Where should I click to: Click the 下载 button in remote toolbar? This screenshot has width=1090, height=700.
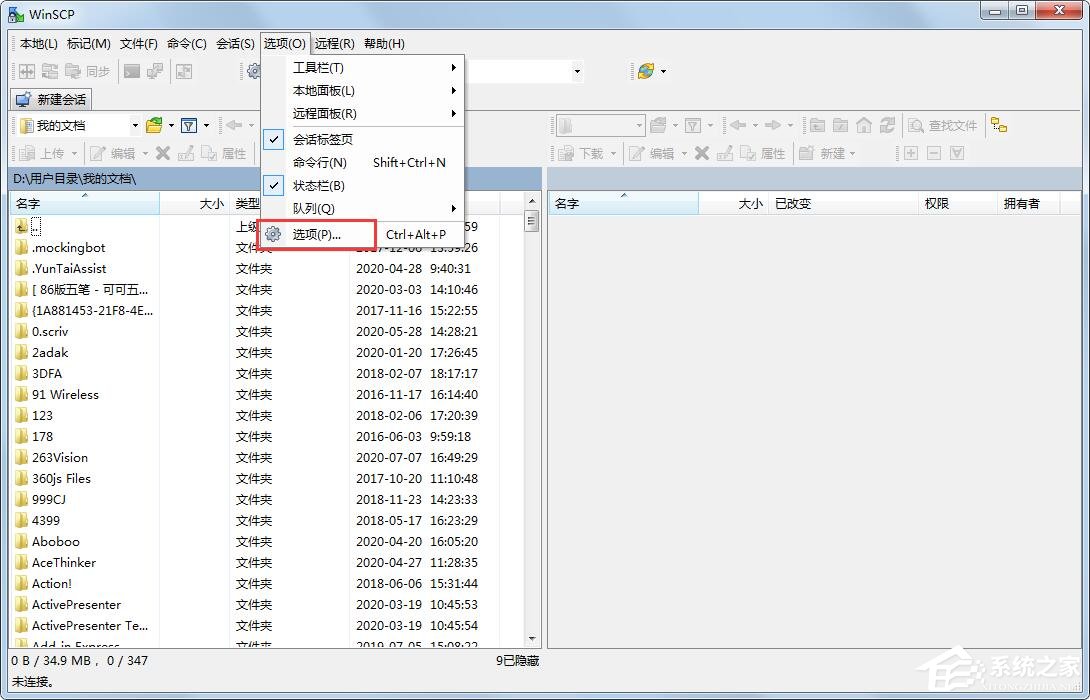(x=582, y=154)
